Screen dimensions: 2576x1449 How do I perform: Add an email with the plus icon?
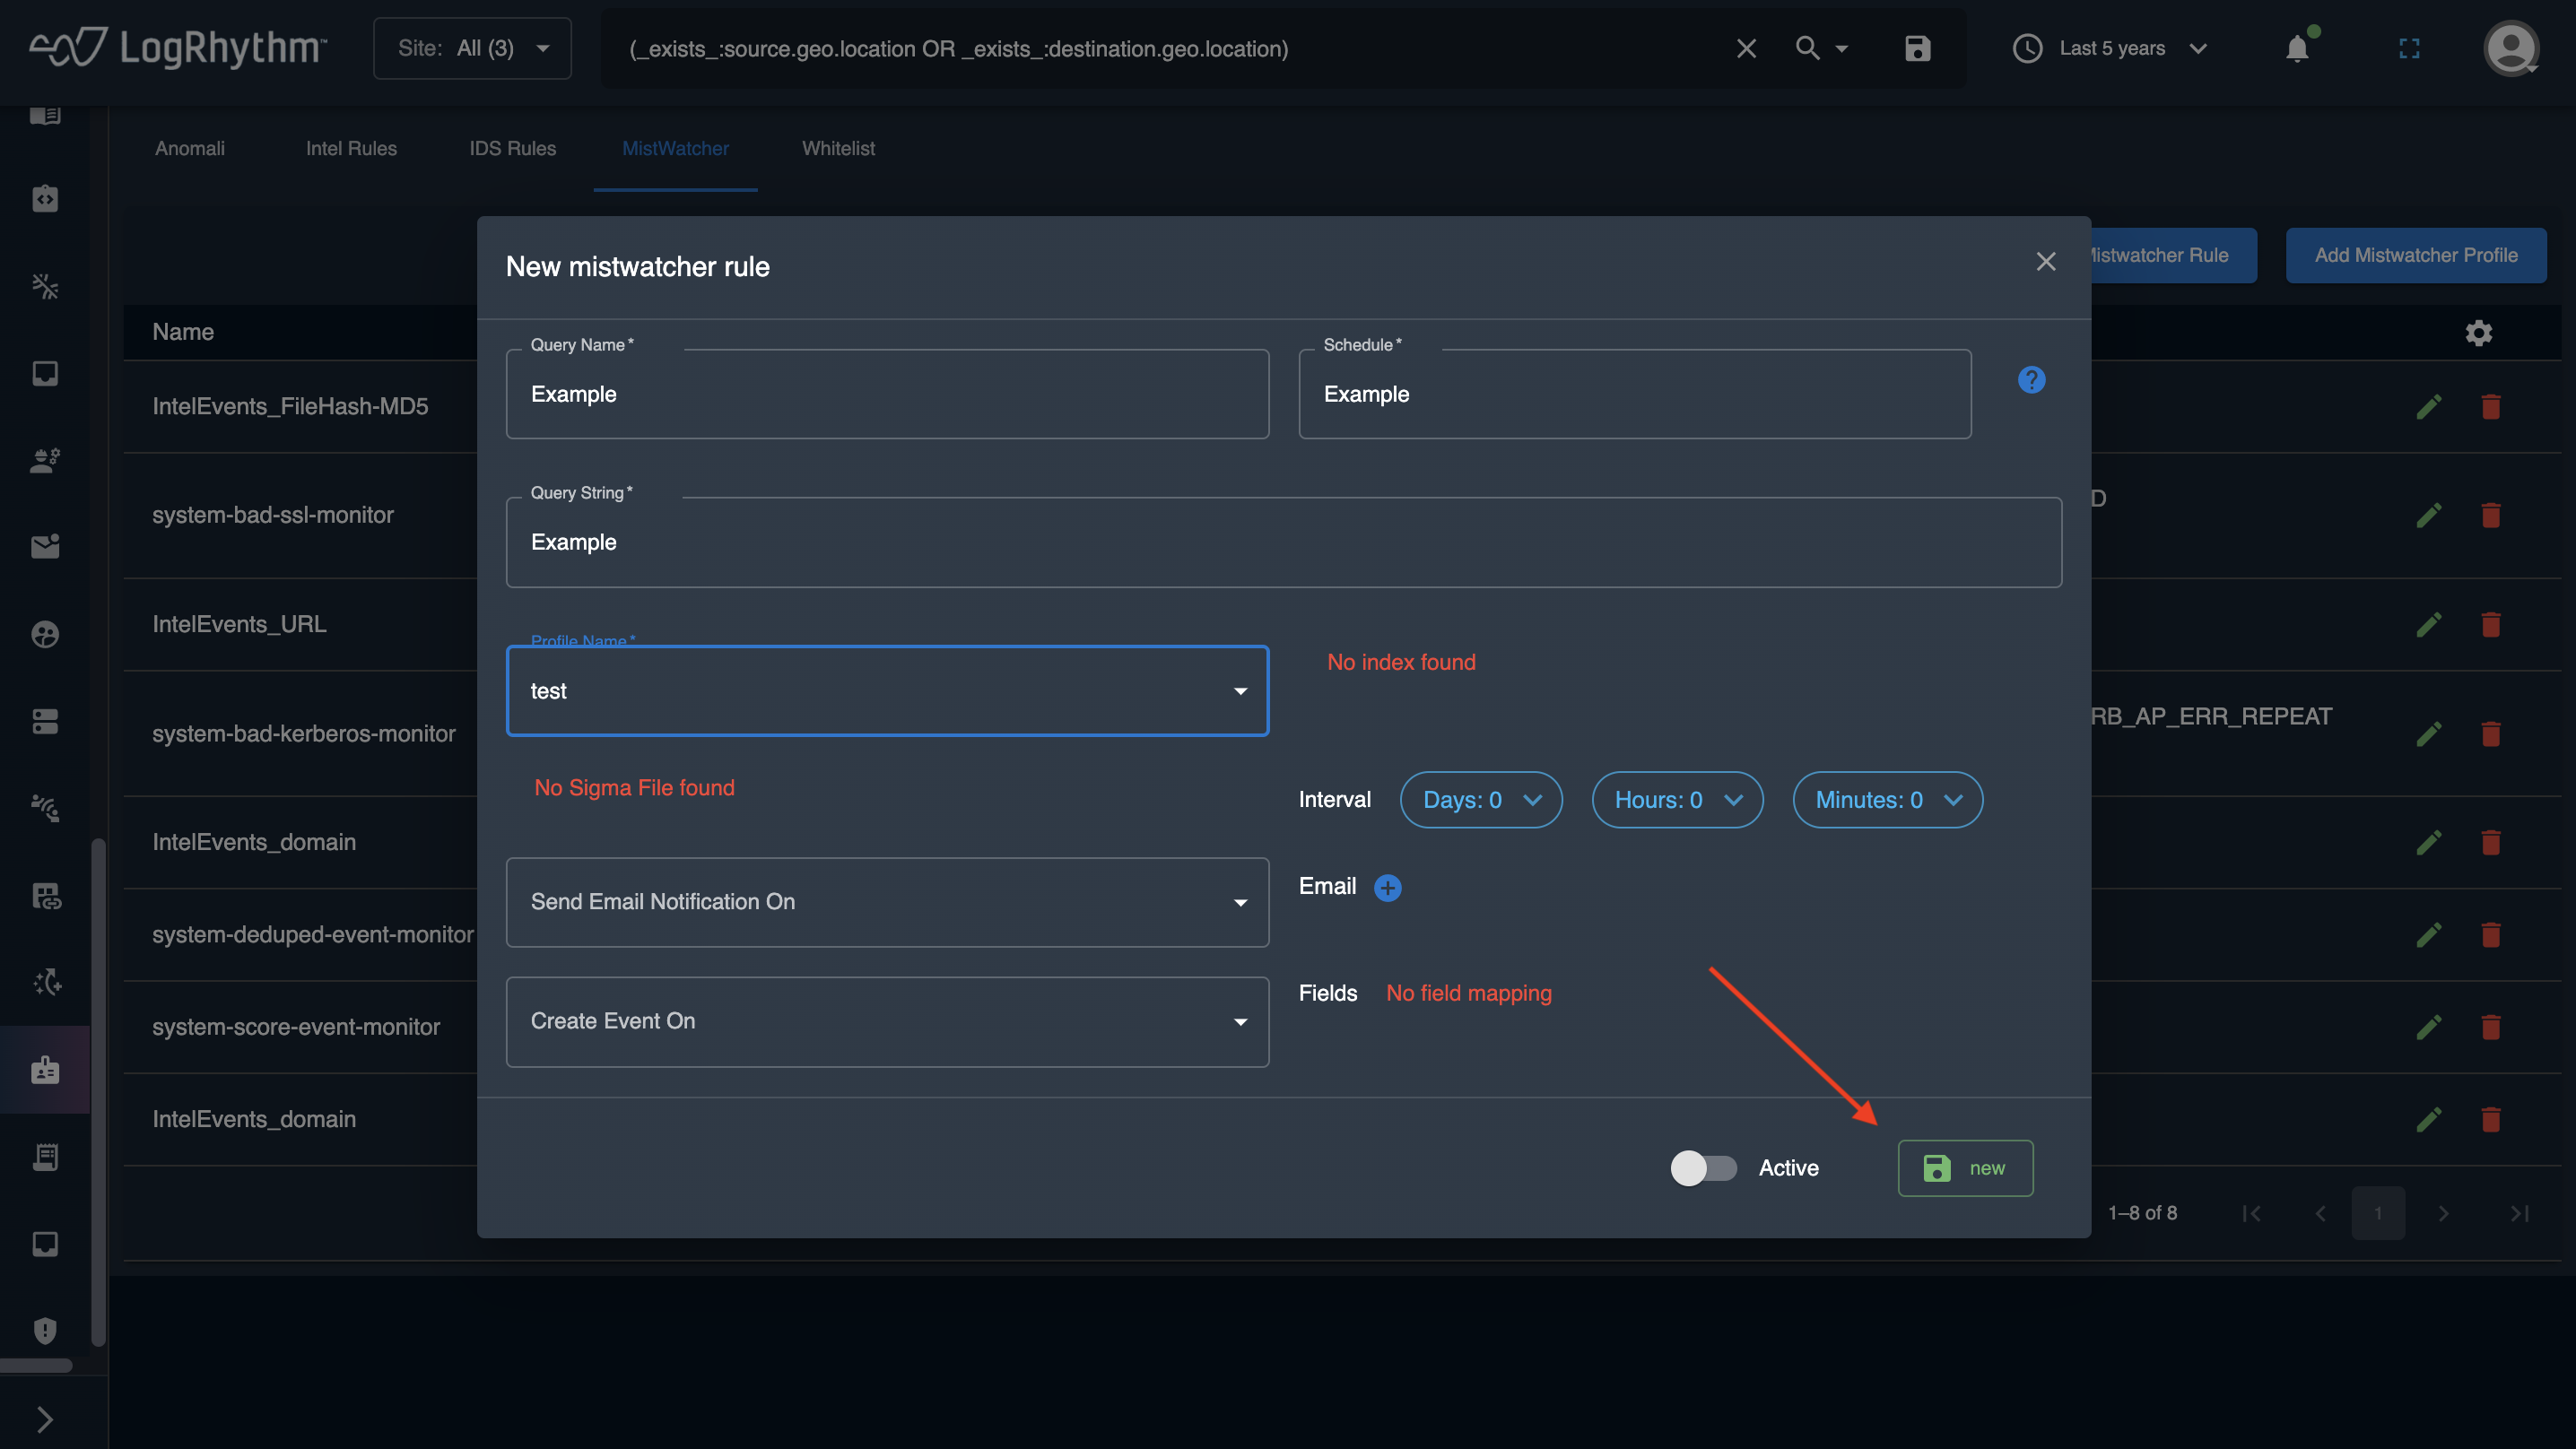click(1387, 888)
